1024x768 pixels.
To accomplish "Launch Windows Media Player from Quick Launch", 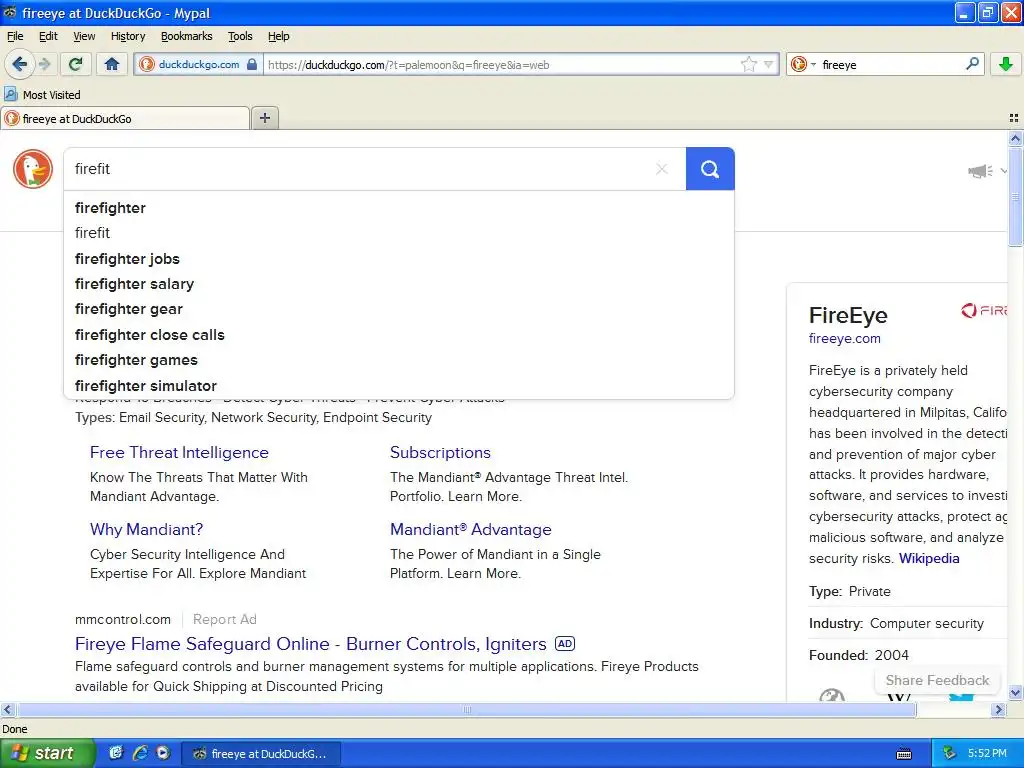I will (163, 753).
